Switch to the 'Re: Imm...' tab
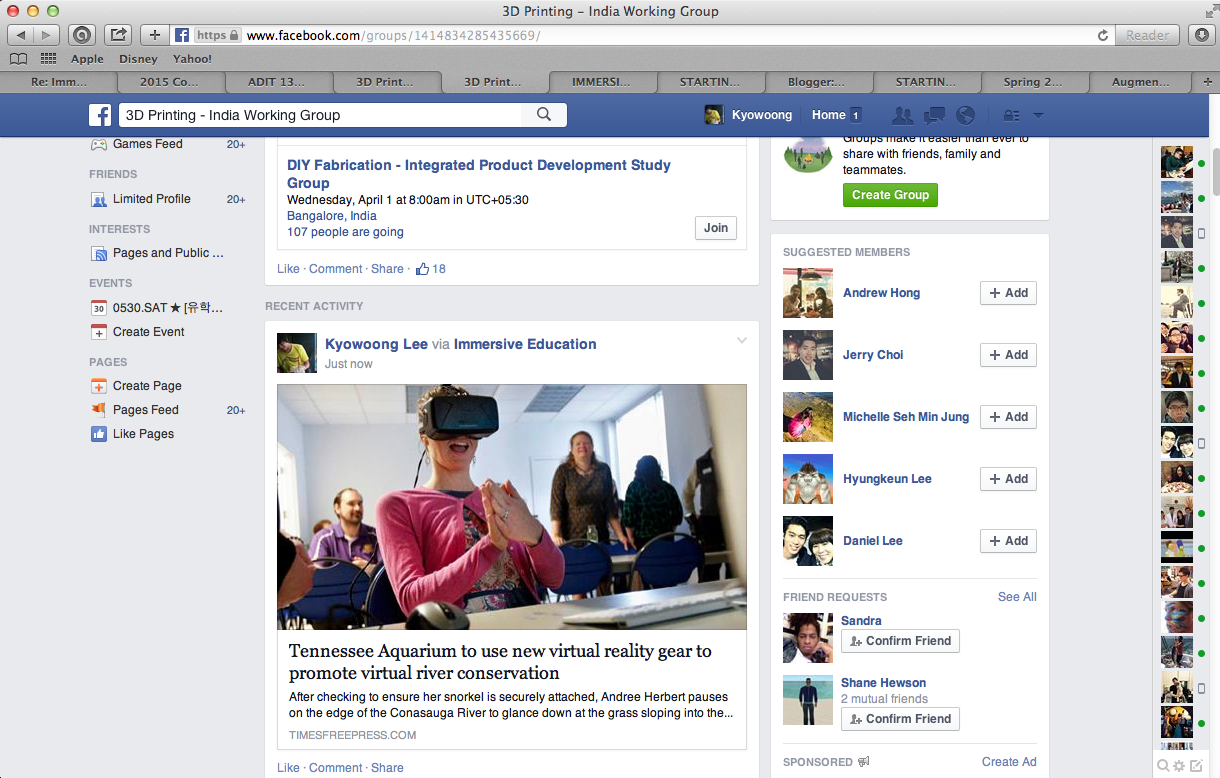This screenshot has height=778, width=1220. coord(59,82)
